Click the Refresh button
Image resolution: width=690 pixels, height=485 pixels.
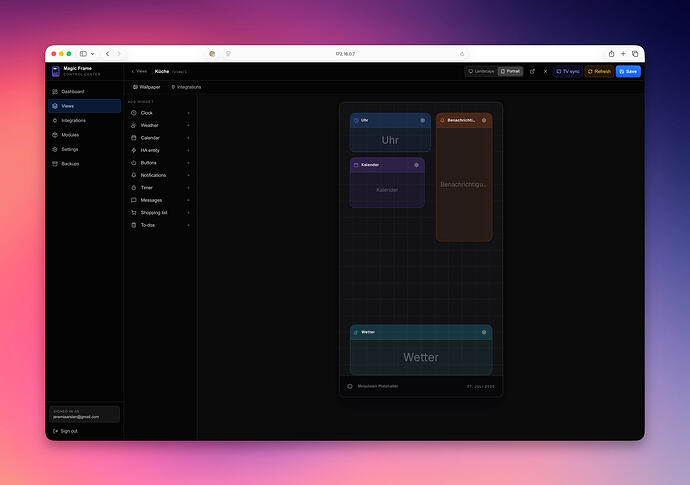599,71
